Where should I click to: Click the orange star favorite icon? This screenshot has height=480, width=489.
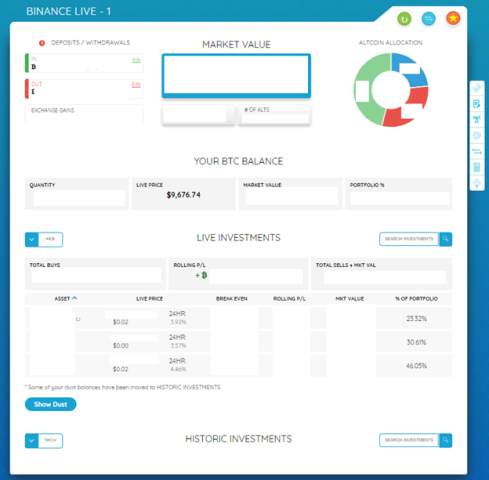coord(453,18)
